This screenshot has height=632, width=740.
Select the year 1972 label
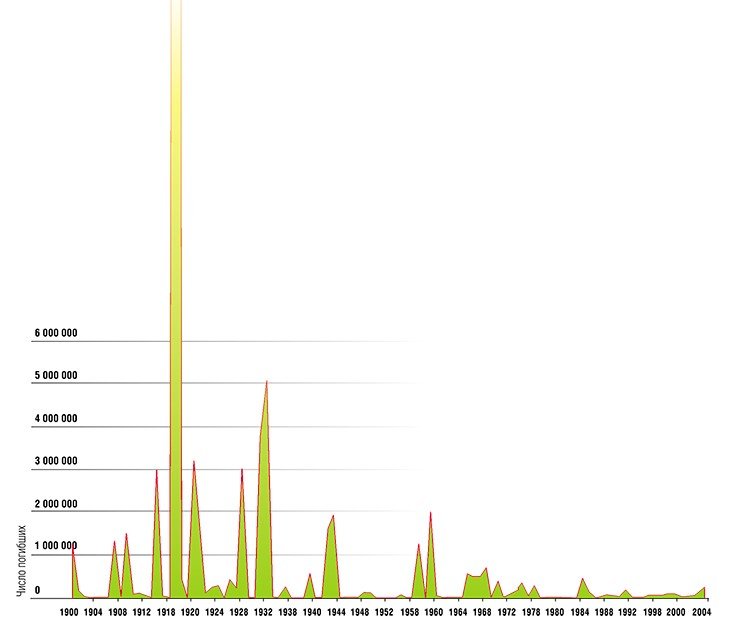point(506,613)
